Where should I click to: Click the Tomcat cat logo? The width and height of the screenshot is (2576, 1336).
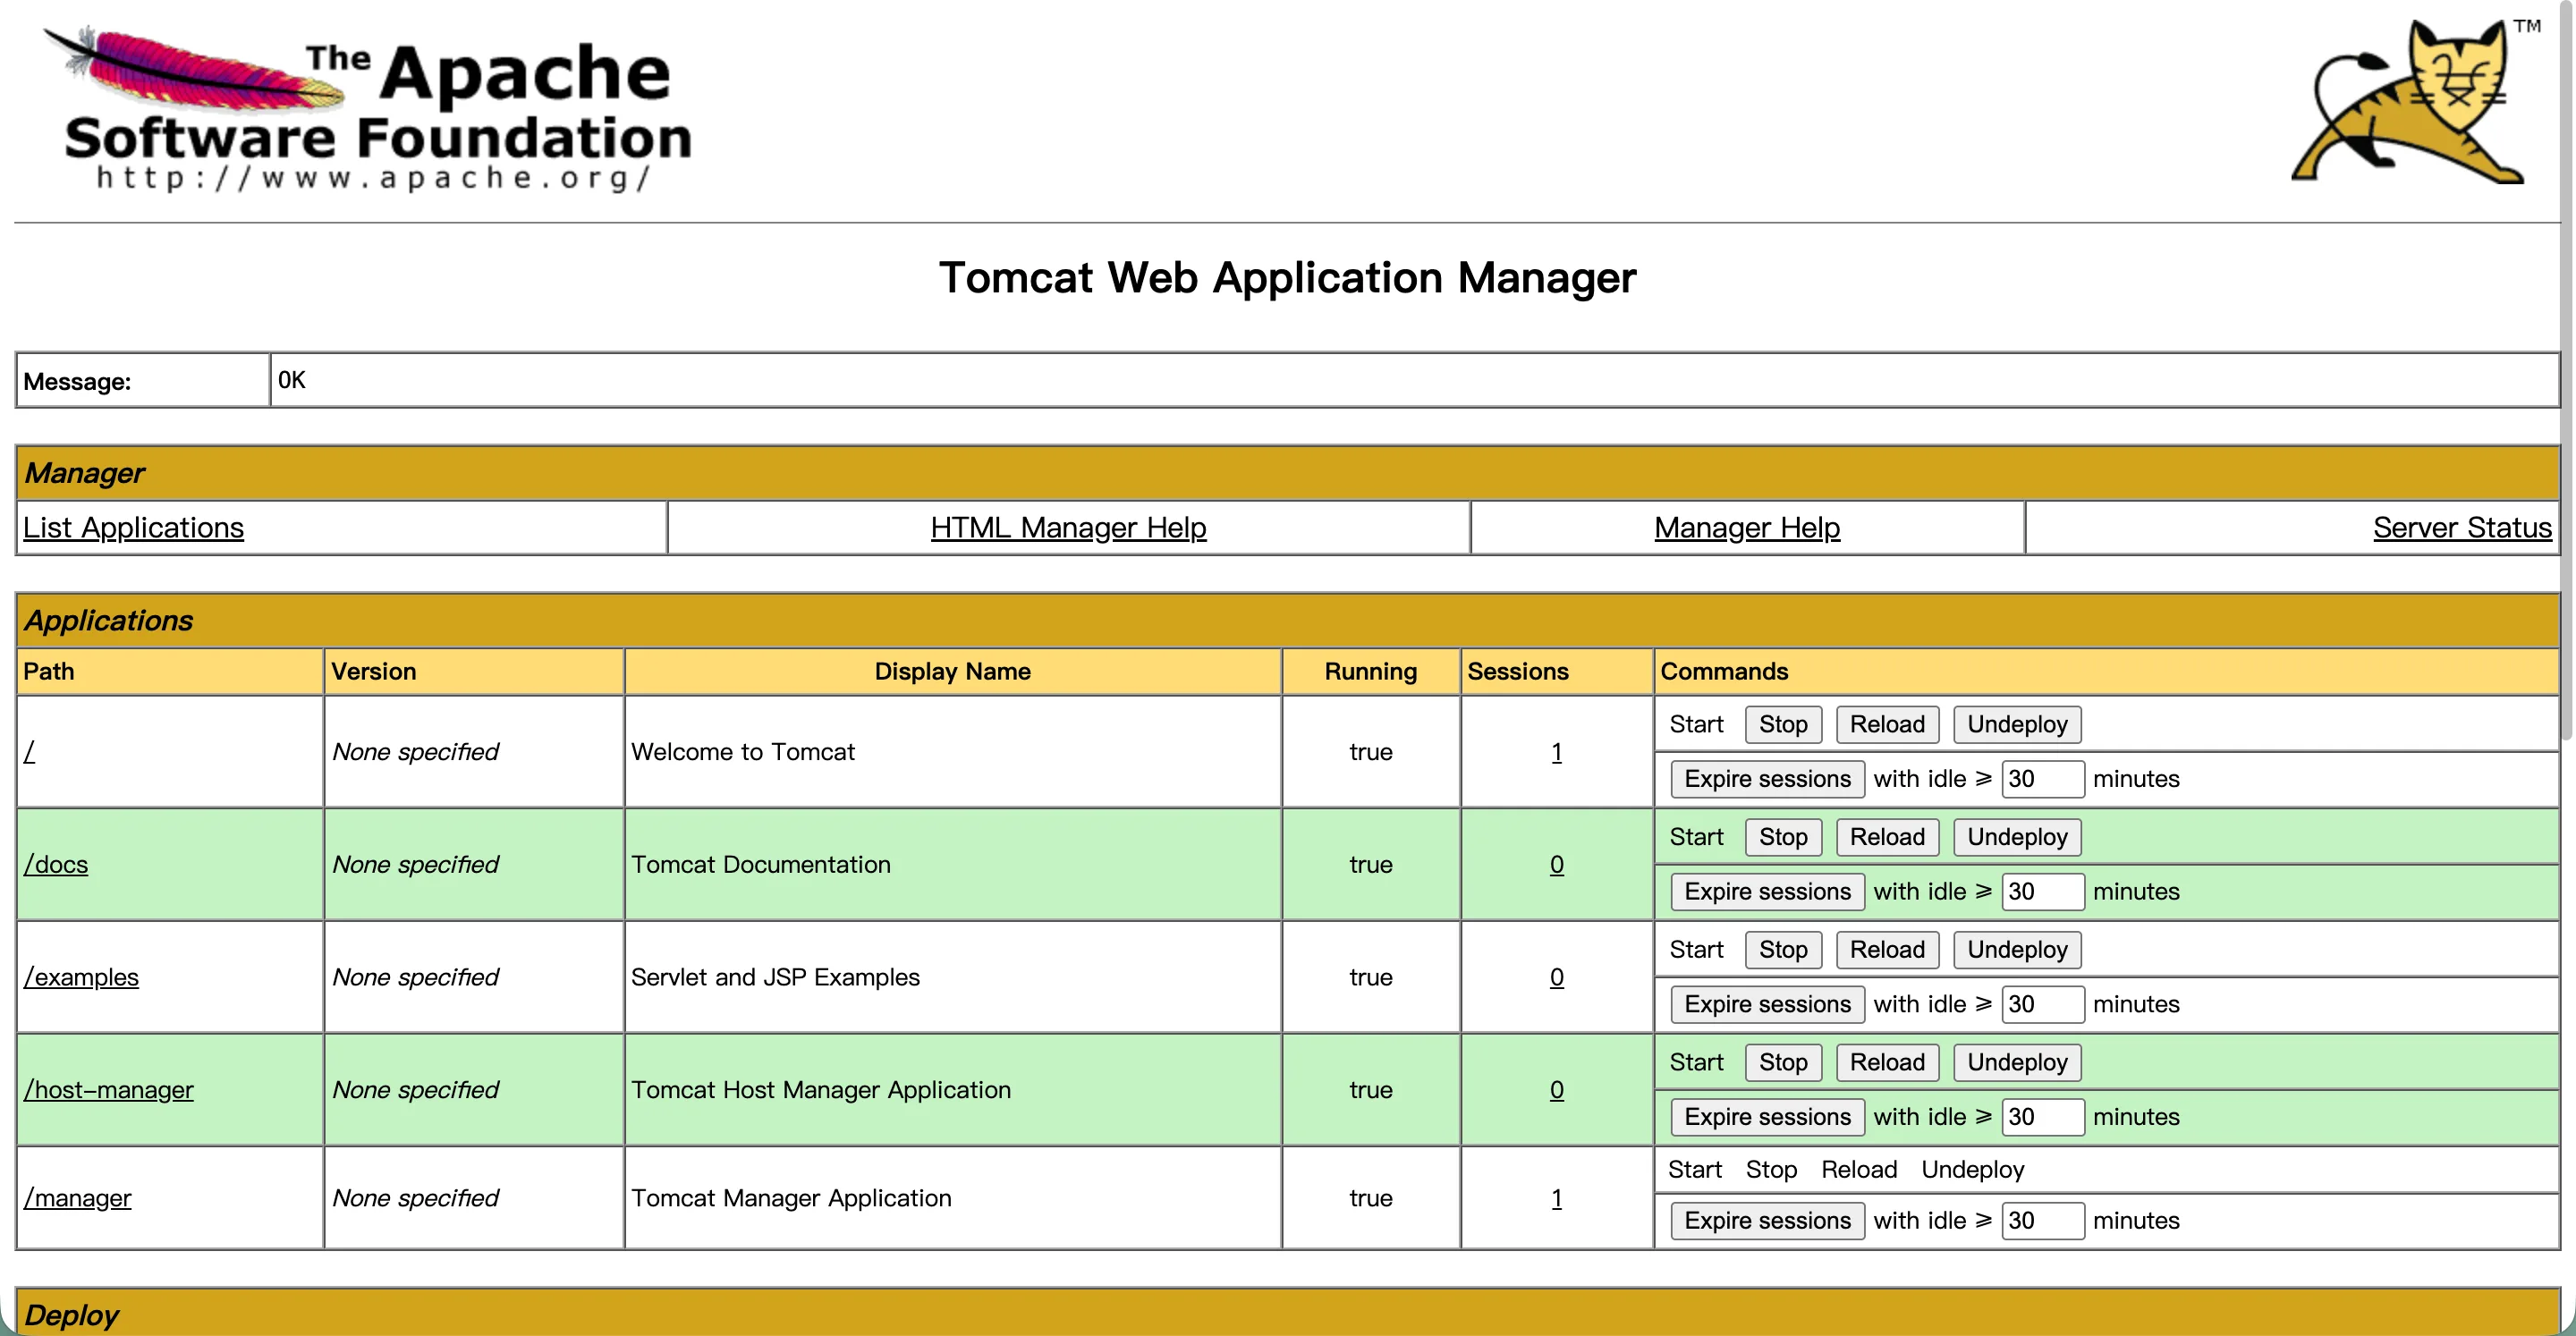[x=2415, y=101]
